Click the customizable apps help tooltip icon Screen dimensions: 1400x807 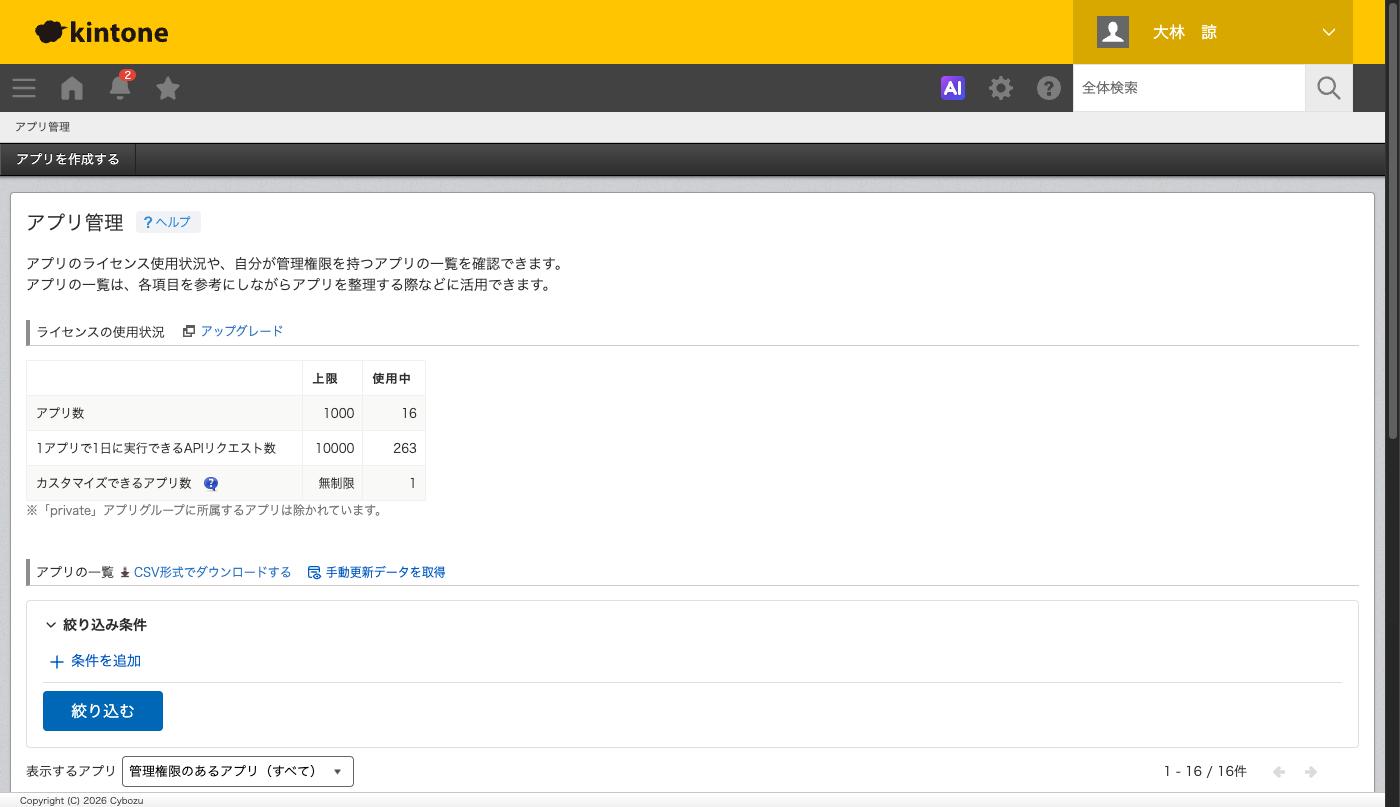[211, 483]
